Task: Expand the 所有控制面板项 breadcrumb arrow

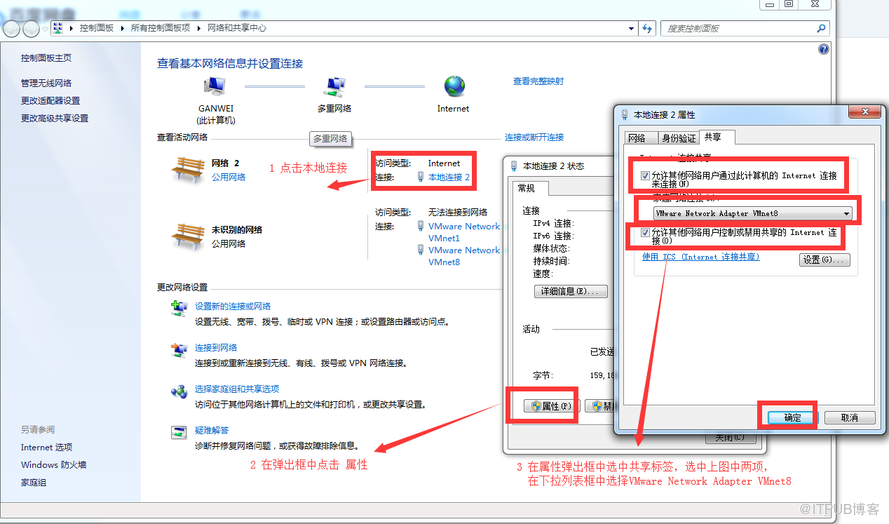Action: point(198,28)
